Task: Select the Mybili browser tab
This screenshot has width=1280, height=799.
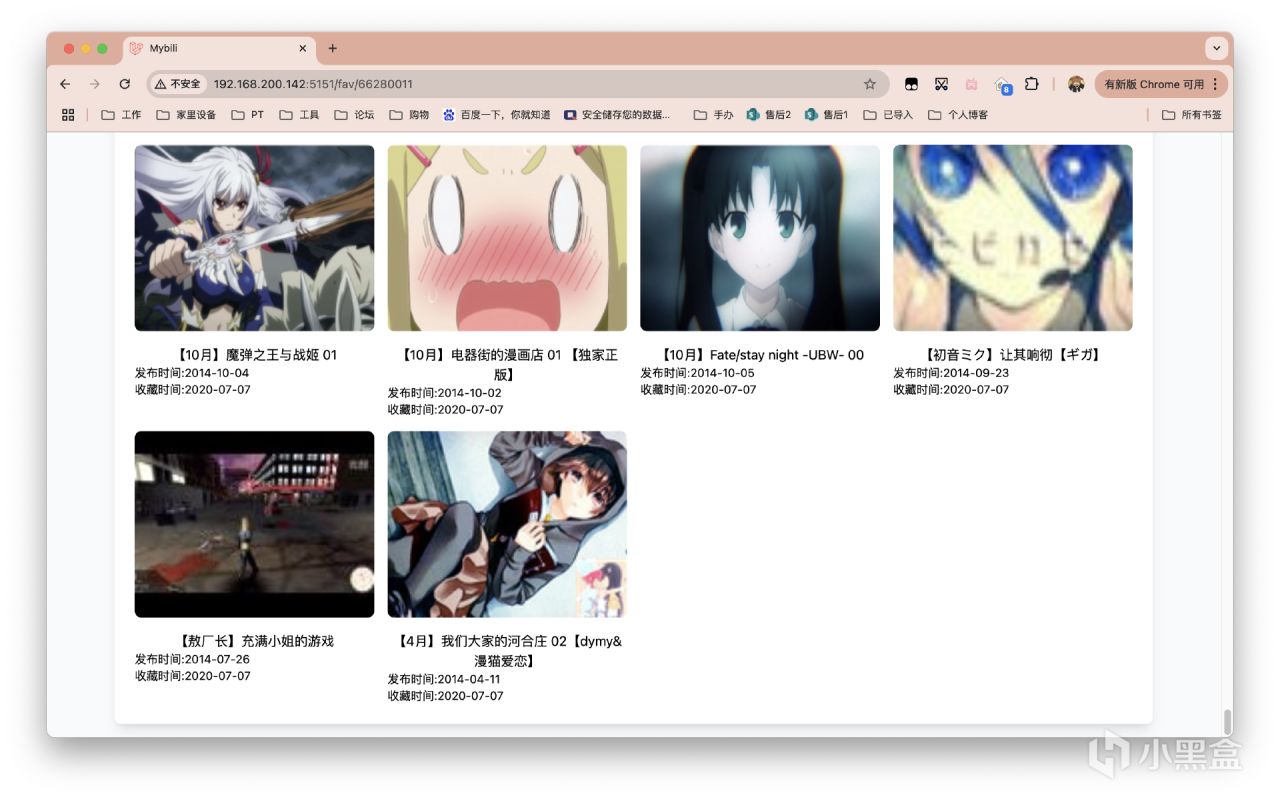Action: (x=219, y=48)
